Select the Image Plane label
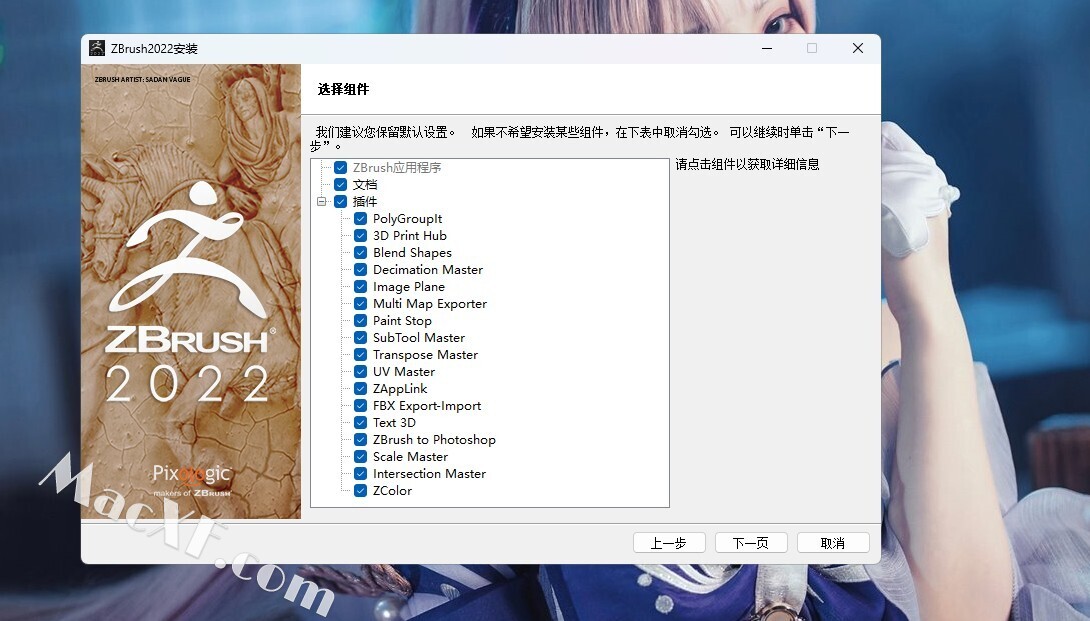Screen dimensions: 1090x621 [409, 287]
